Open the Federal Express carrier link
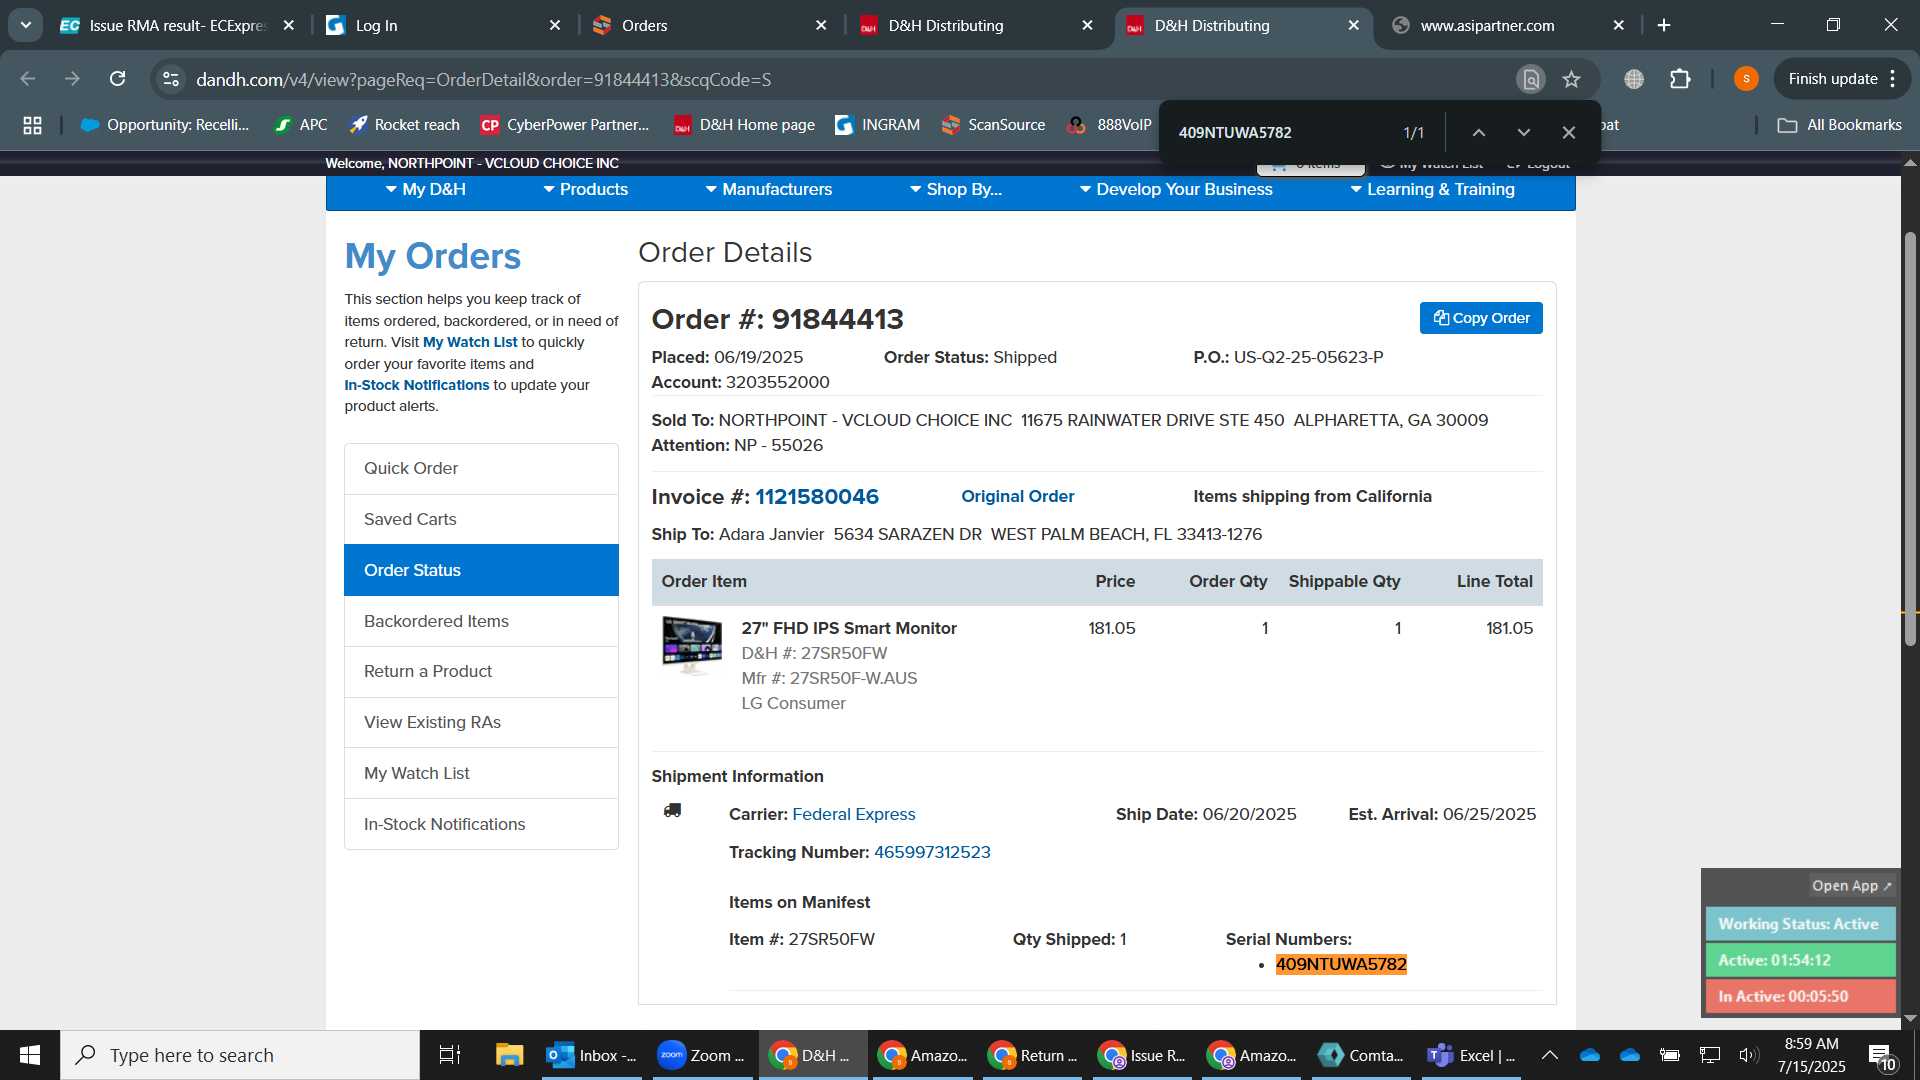 click(x=854, y=814)
